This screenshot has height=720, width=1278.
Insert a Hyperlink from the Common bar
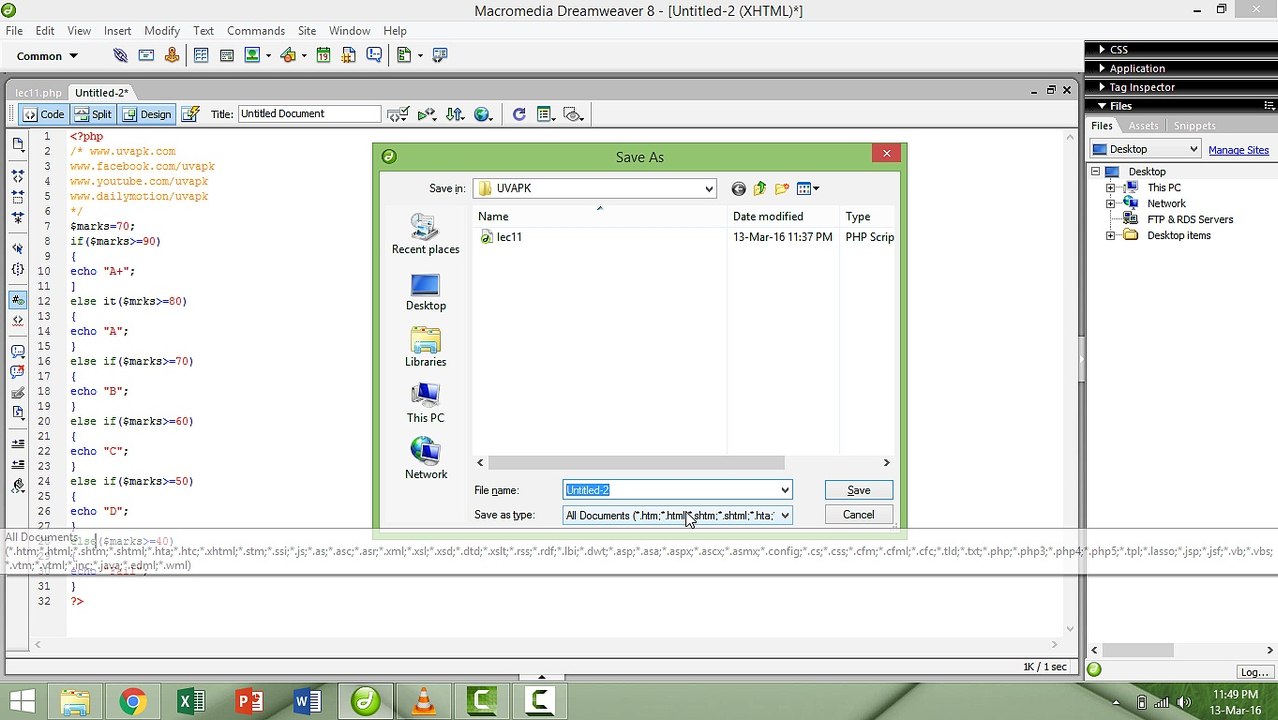(120, 55)
